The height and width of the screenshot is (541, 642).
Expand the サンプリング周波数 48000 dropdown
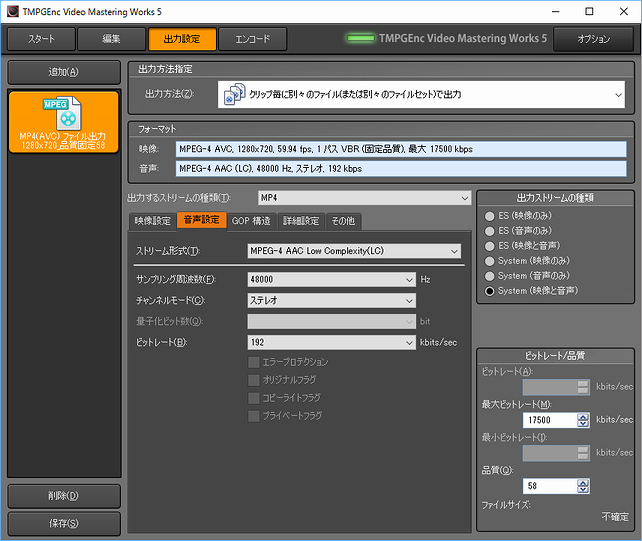tap(332, 280)
